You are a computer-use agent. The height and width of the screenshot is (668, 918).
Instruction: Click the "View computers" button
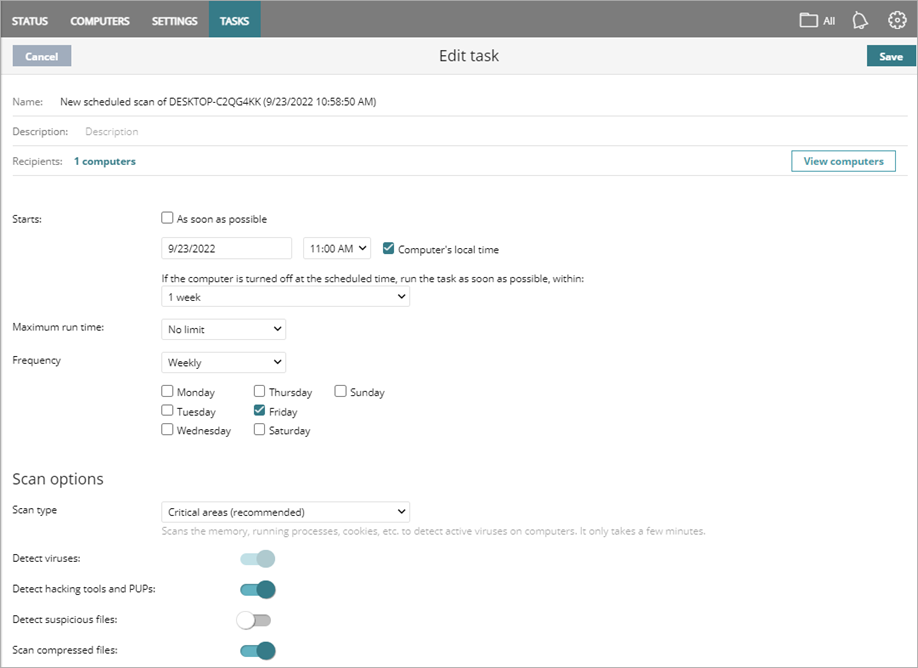843,161
